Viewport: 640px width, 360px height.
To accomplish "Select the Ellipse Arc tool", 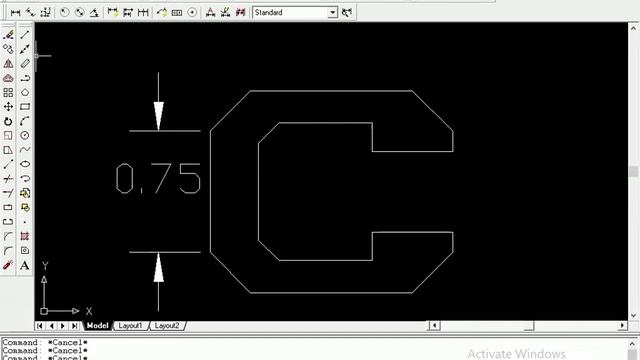I will tap(25, 179).
